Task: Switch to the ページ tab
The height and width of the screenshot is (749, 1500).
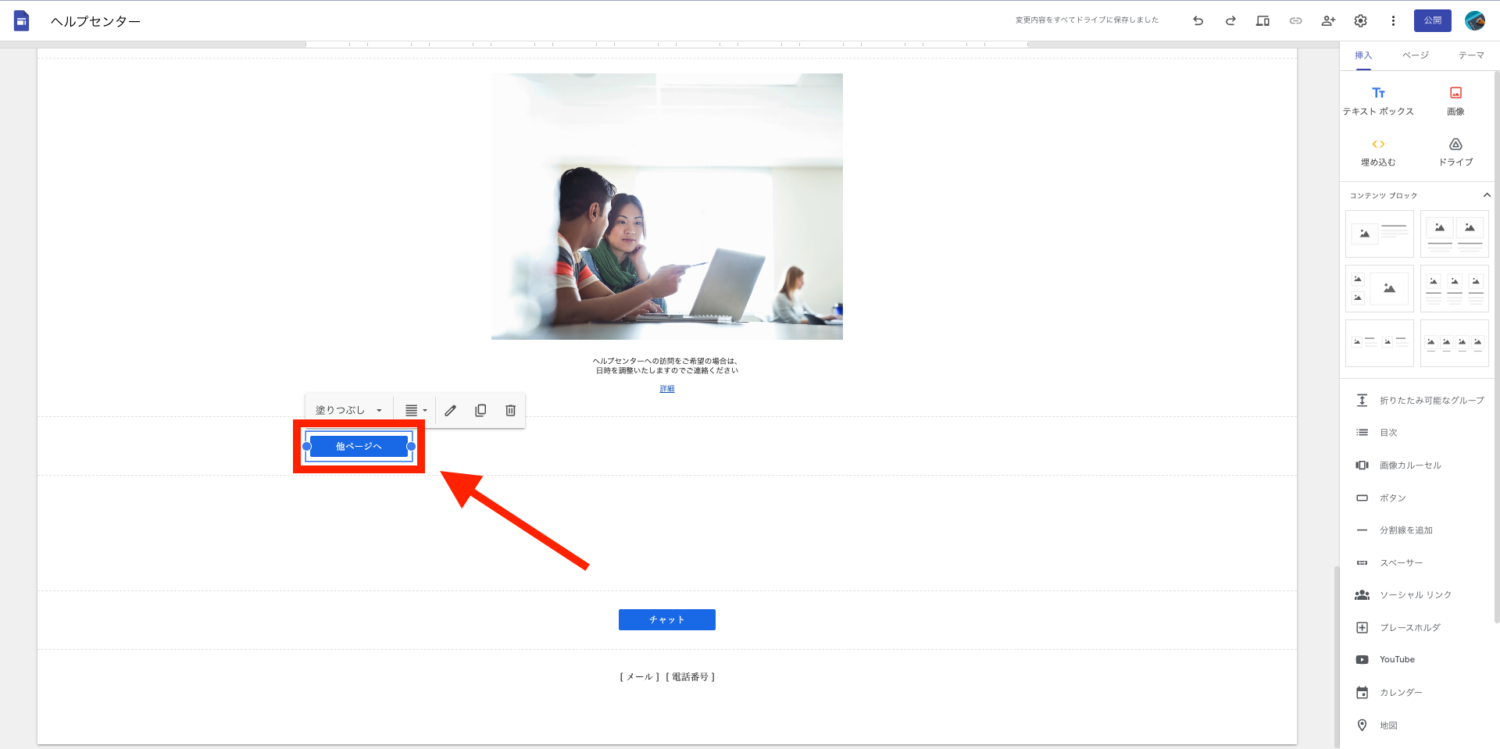Action: pyautogui.click(x=1415, y=55)
